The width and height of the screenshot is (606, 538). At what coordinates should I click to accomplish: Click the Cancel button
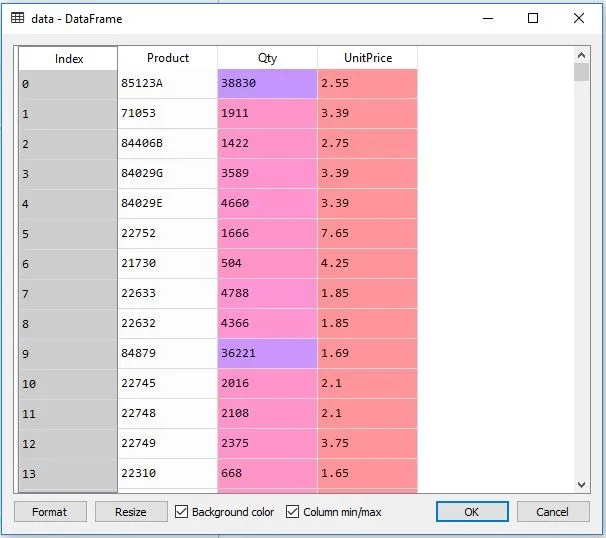point(553,512)
